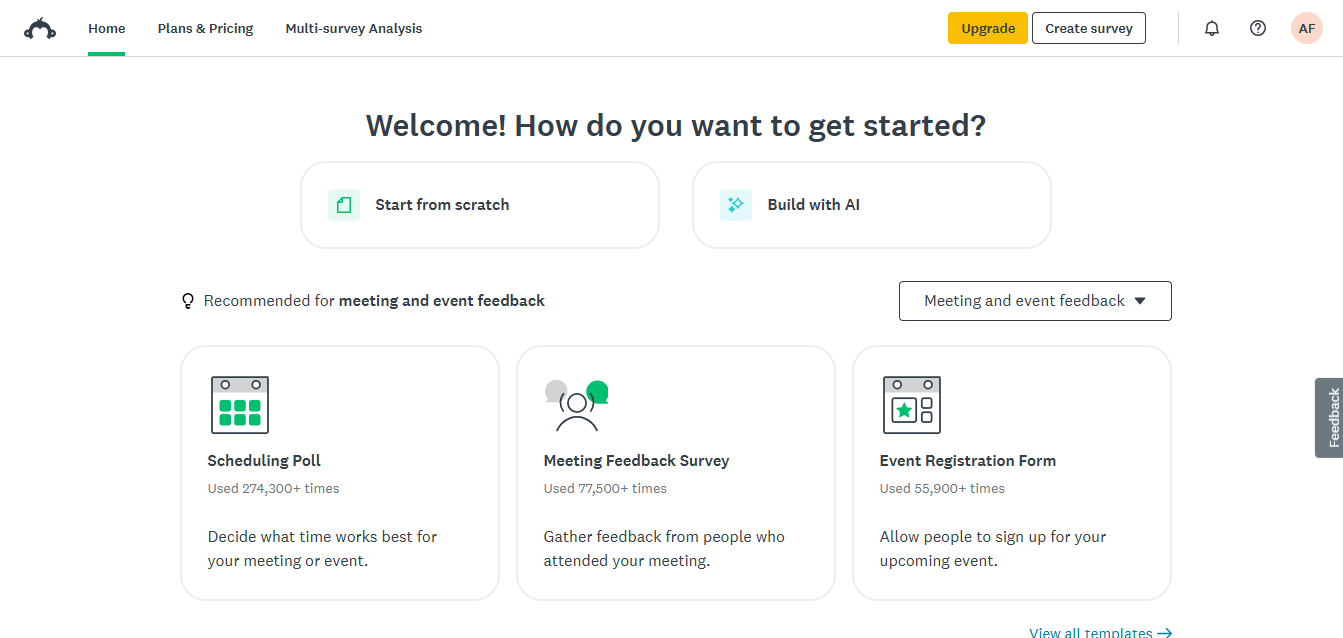Screen dimensions: 1343x638
Task: Click the Scheduling Poll calendar icon
Action: click(240, 405)
